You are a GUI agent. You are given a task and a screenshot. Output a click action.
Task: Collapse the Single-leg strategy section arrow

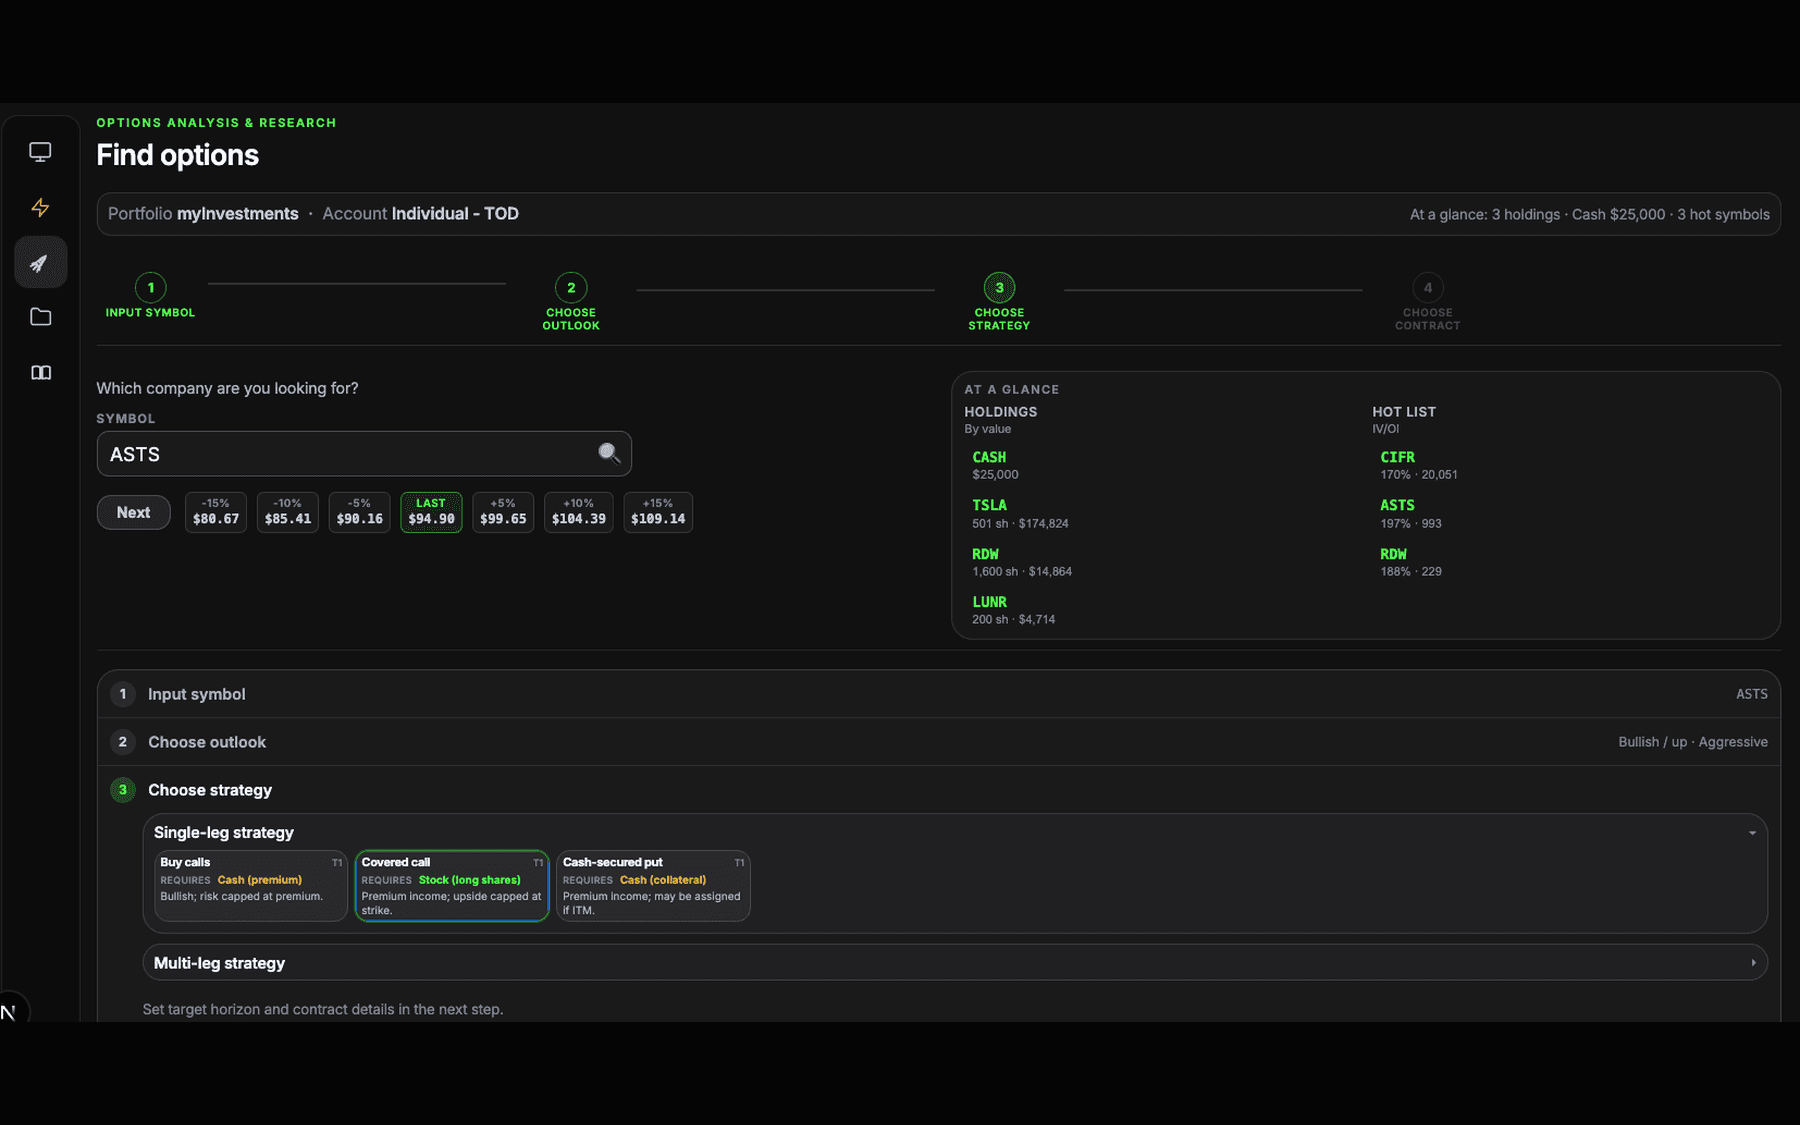coord(1752,833)
